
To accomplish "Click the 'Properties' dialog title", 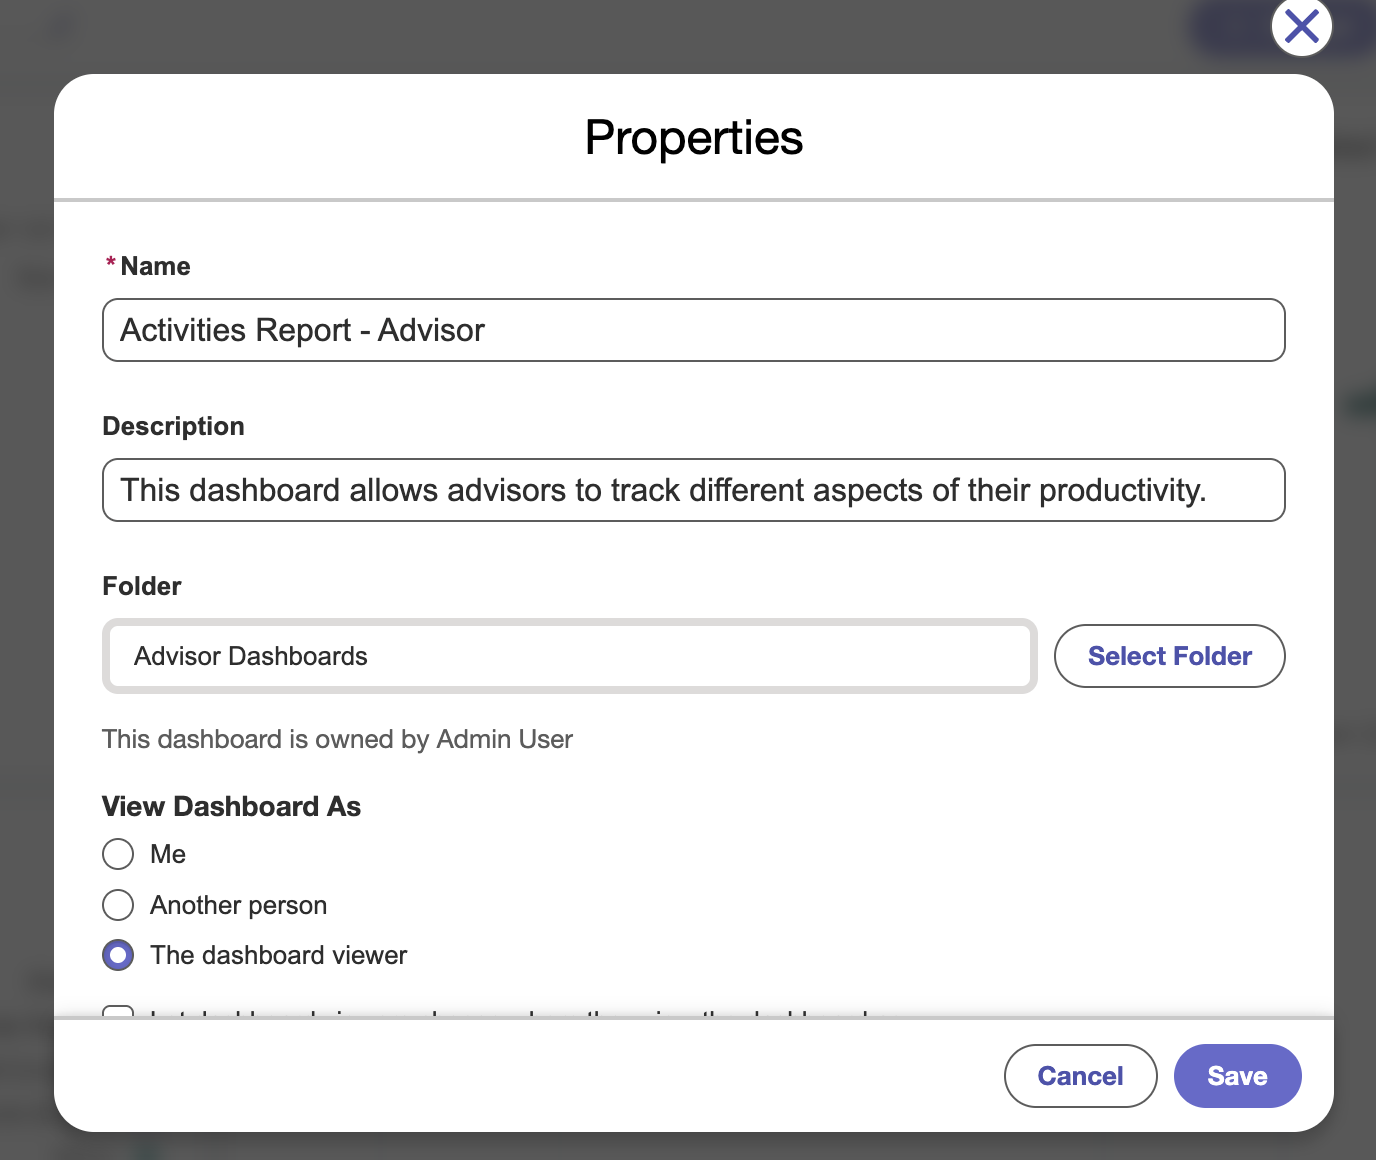I will click(x=693, y=137).
